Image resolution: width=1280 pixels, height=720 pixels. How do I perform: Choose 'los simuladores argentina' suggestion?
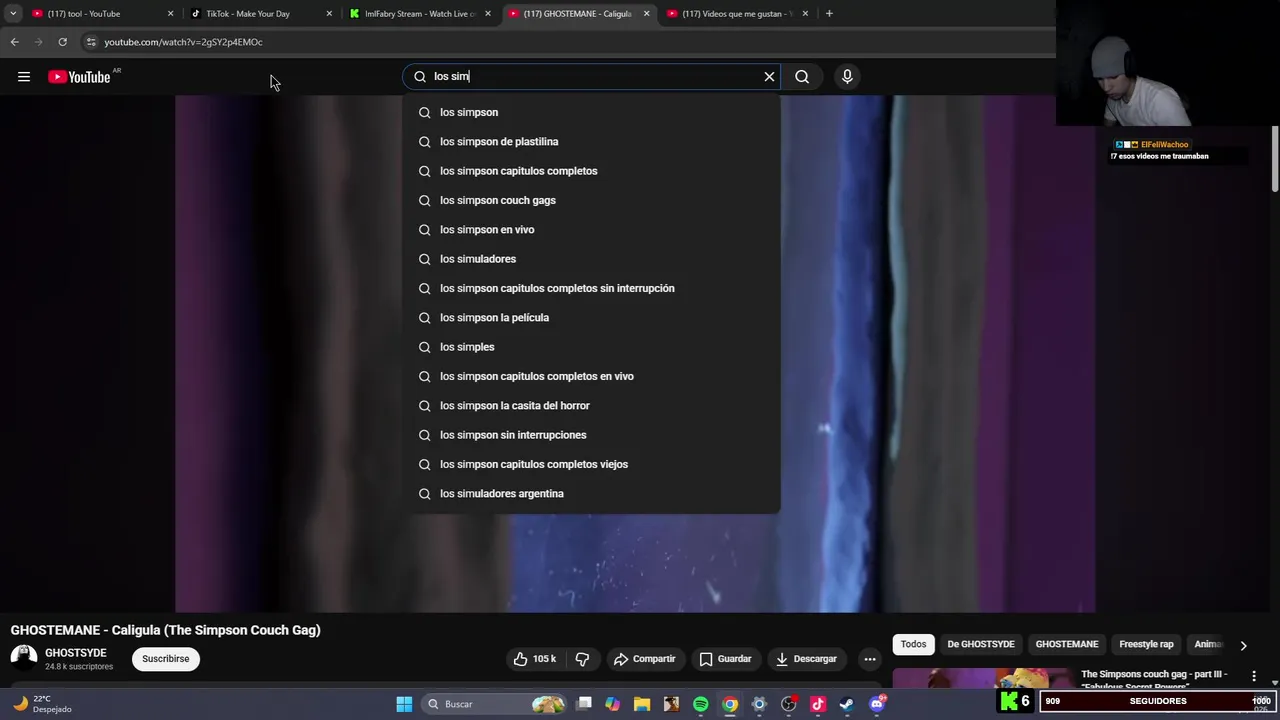(x=591, y=493)
